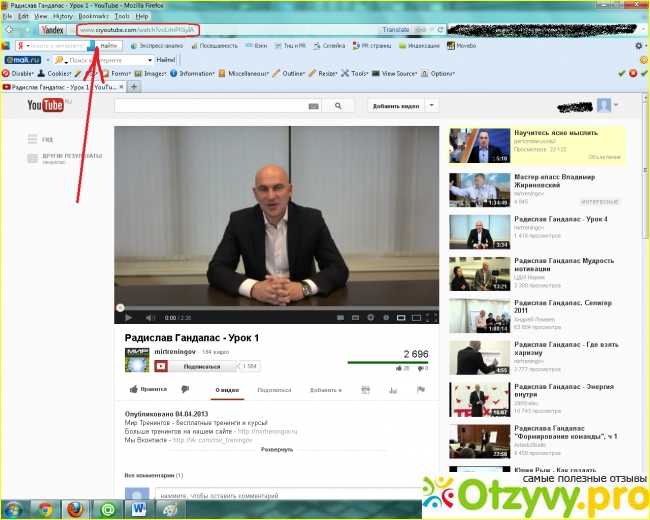Open the transcript icon below the video
The image size is (650, 520).
point(365,390)
